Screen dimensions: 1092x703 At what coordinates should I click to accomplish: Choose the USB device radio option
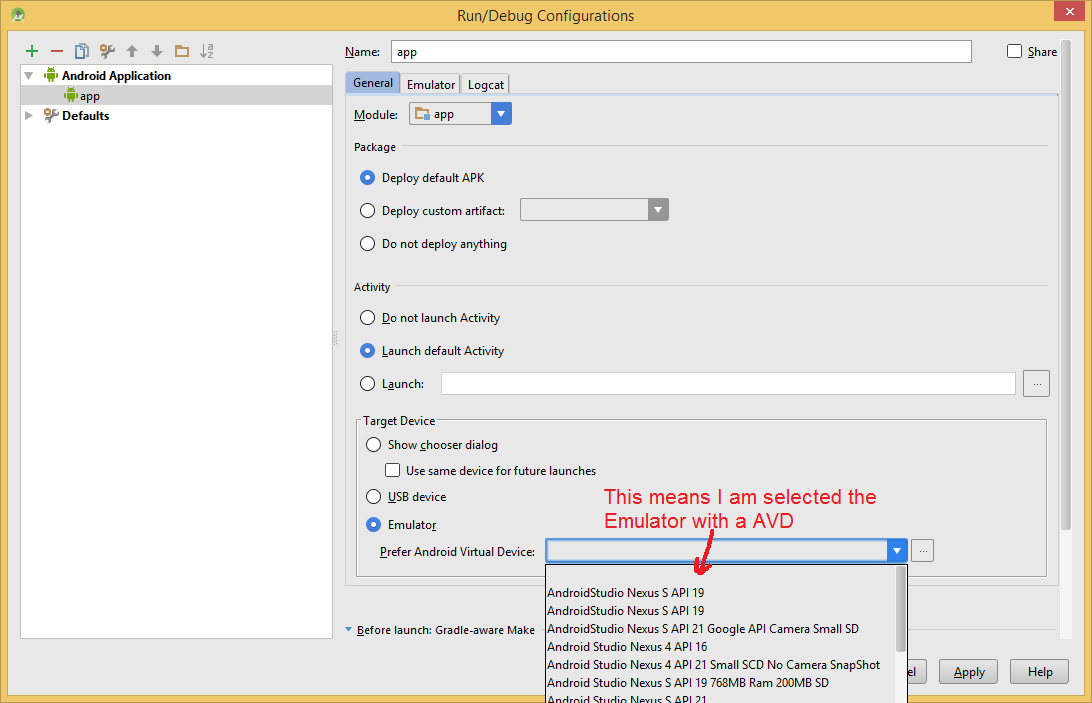pos(373,497)
